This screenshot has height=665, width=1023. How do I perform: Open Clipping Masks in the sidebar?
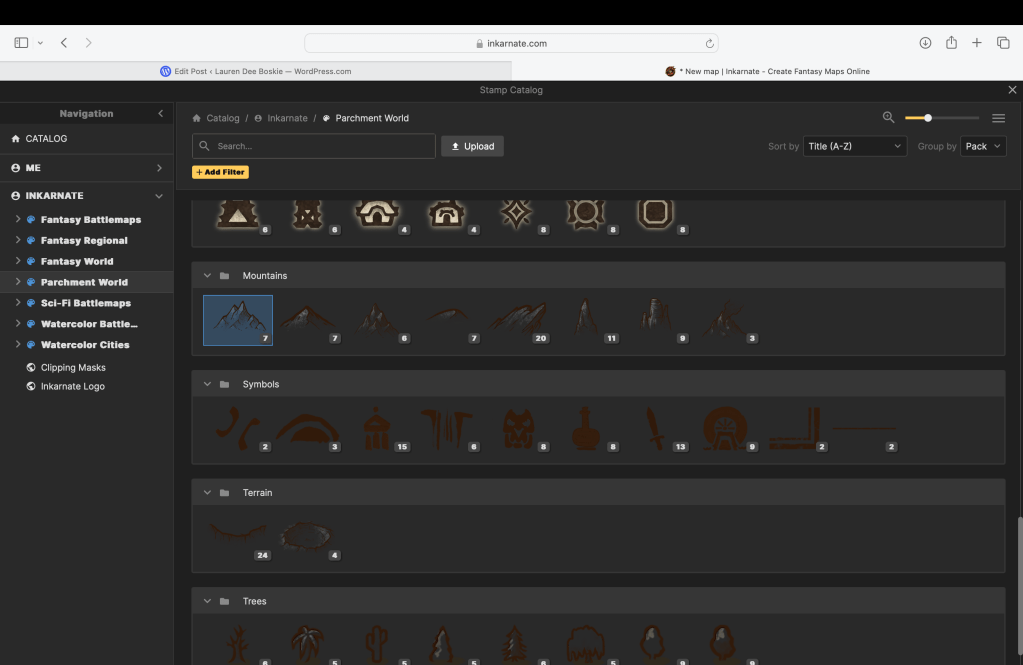[x=73, y=367]
